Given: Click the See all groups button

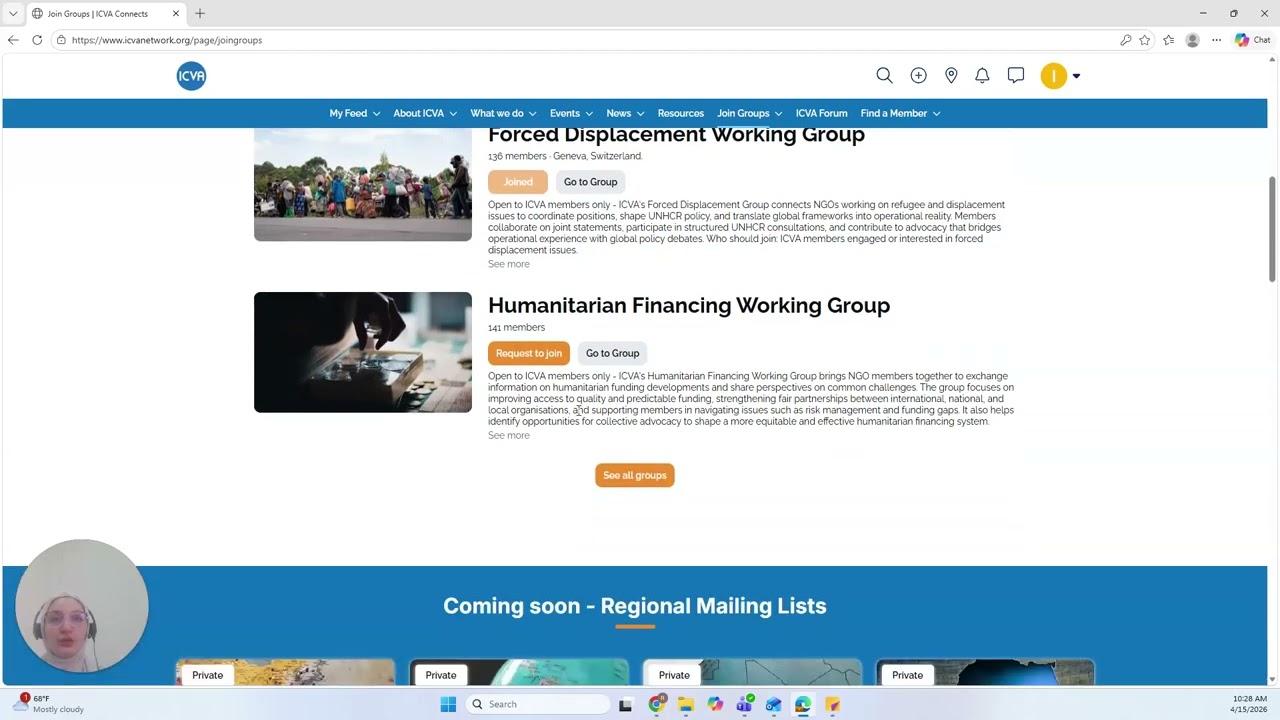Looking at the screenshot, I should 635,475.
